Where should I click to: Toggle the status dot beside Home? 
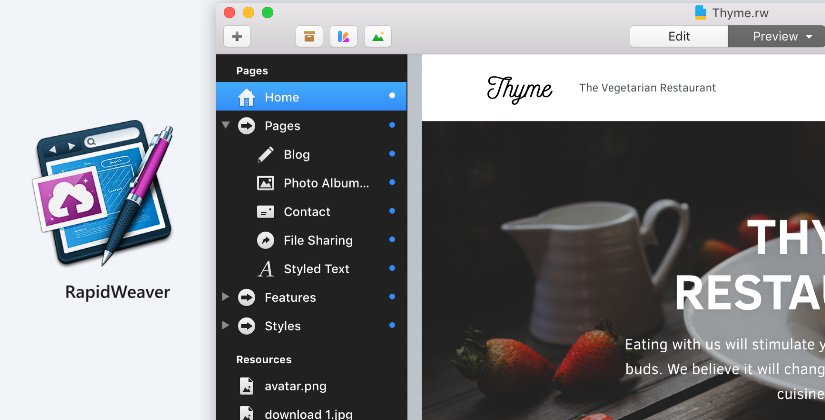(392, 96)
